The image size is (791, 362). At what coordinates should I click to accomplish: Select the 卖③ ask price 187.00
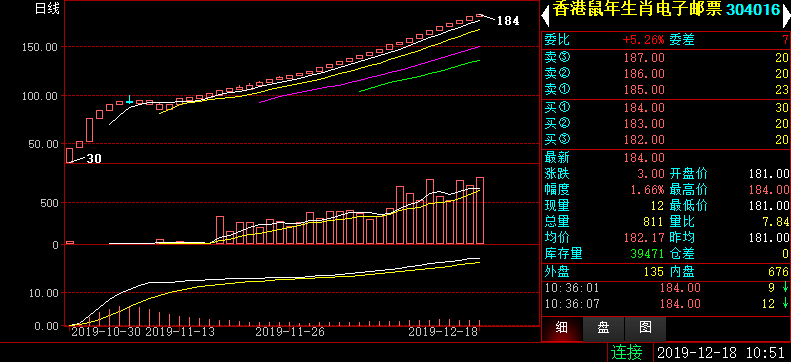pos(644,58)
